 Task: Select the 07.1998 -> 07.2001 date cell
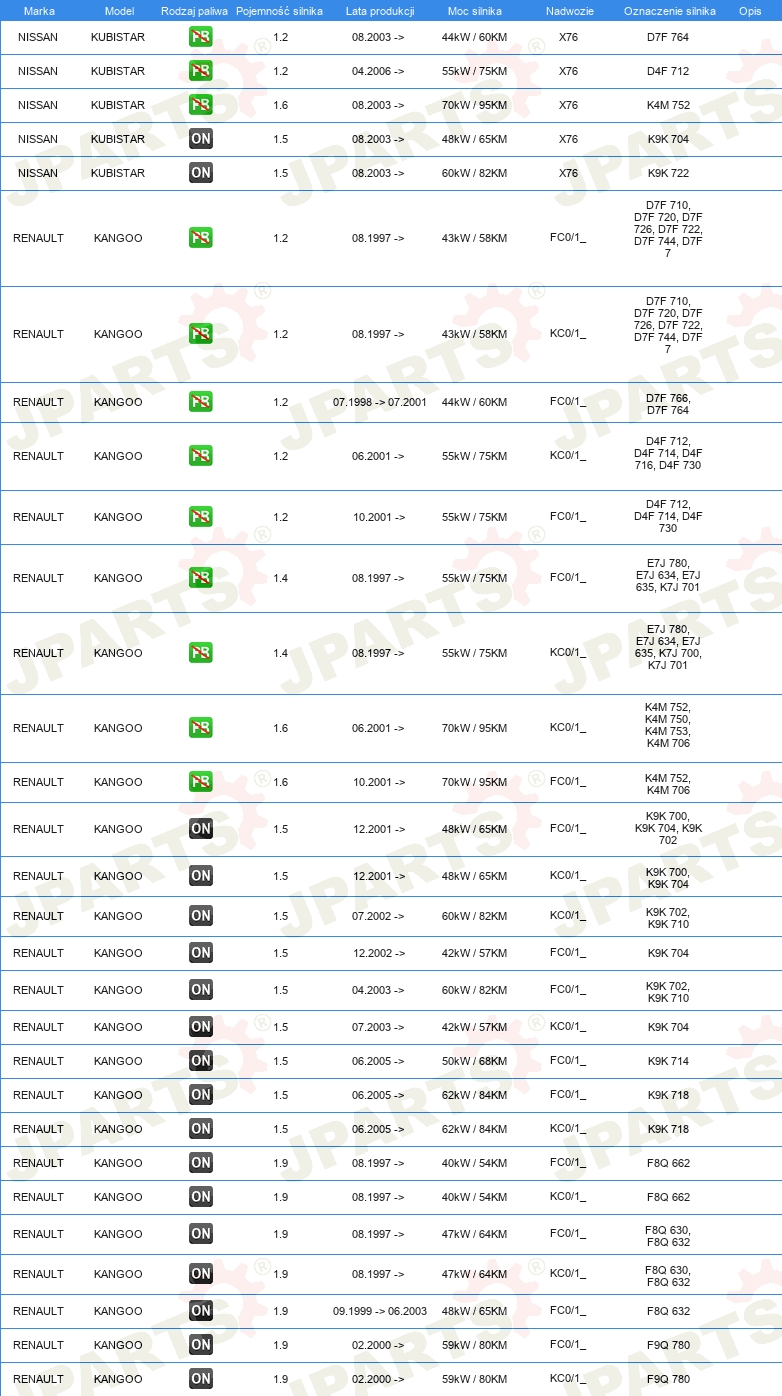coord(380,402)
